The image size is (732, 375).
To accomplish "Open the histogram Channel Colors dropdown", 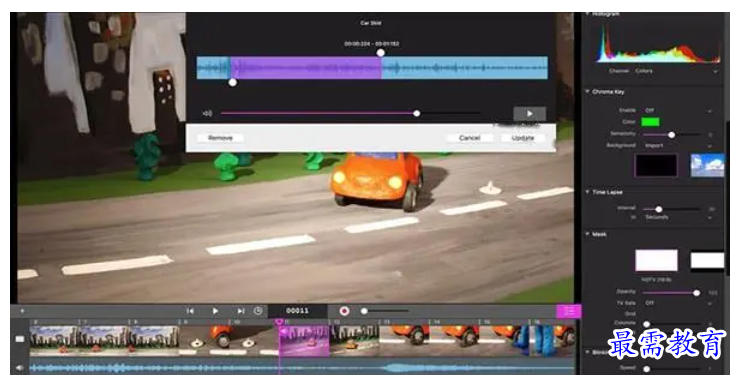I will click(676, 71).
